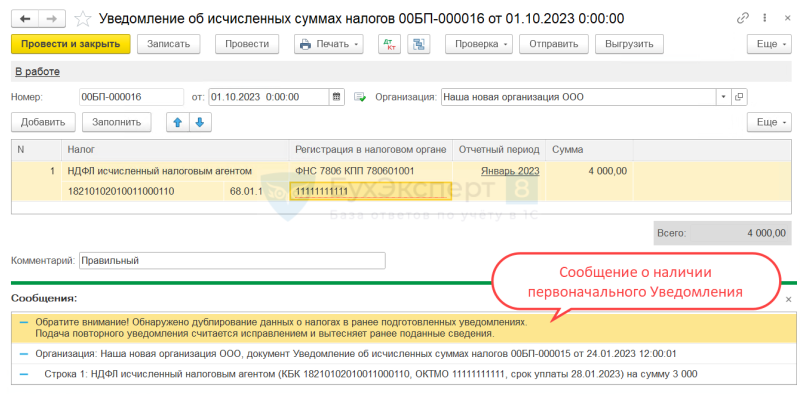Open the table's Еще menu
Screen dimensions: 800x394
(x=769, y=122)
